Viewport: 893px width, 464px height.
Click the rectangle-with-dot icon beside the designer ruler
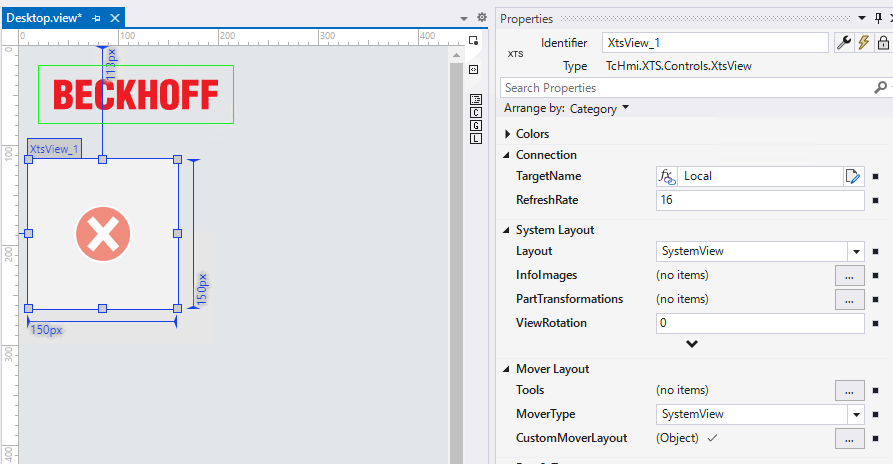(x=473, y=40)
